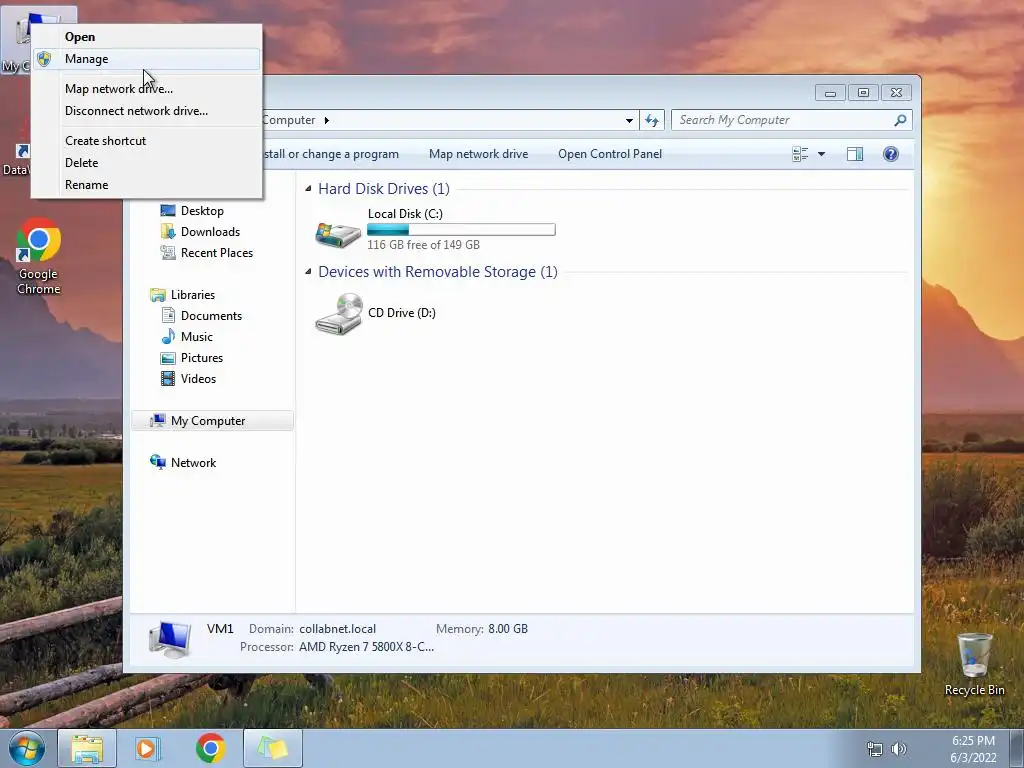The height and width of the screenshot is (768, 1024).
Task: Toggle the preview pane icon
Action: click(x=855, y=154)
